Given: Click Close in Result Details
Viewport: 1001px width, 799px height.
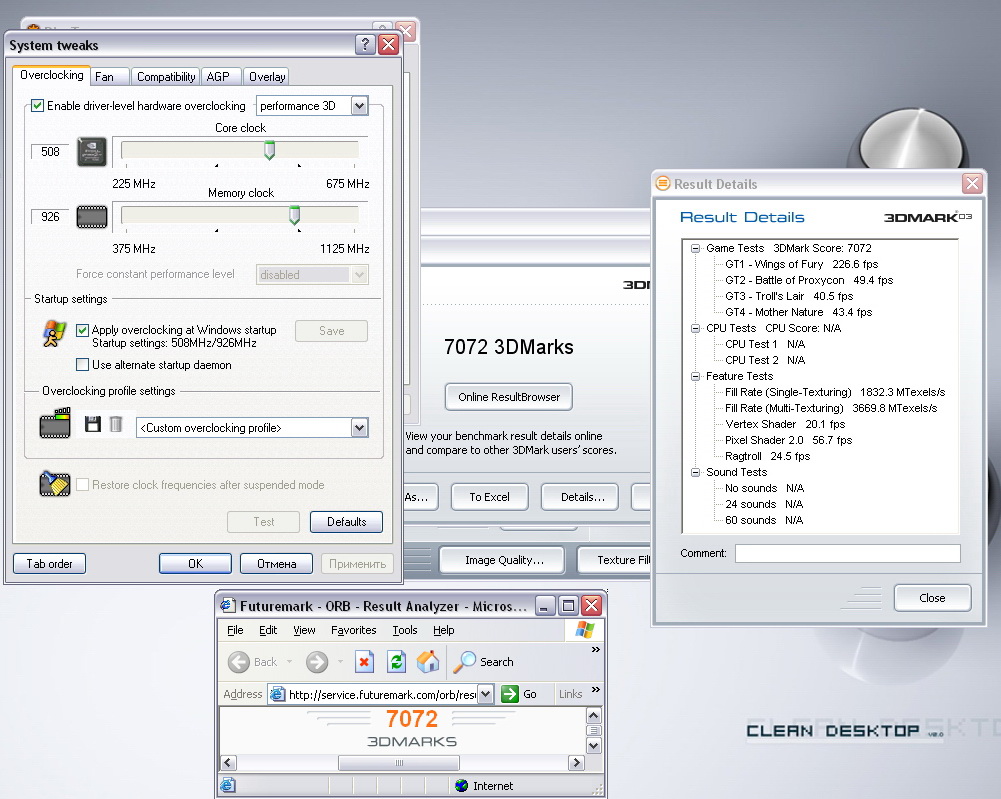Looking at the screenshot, I should (932, 598).
